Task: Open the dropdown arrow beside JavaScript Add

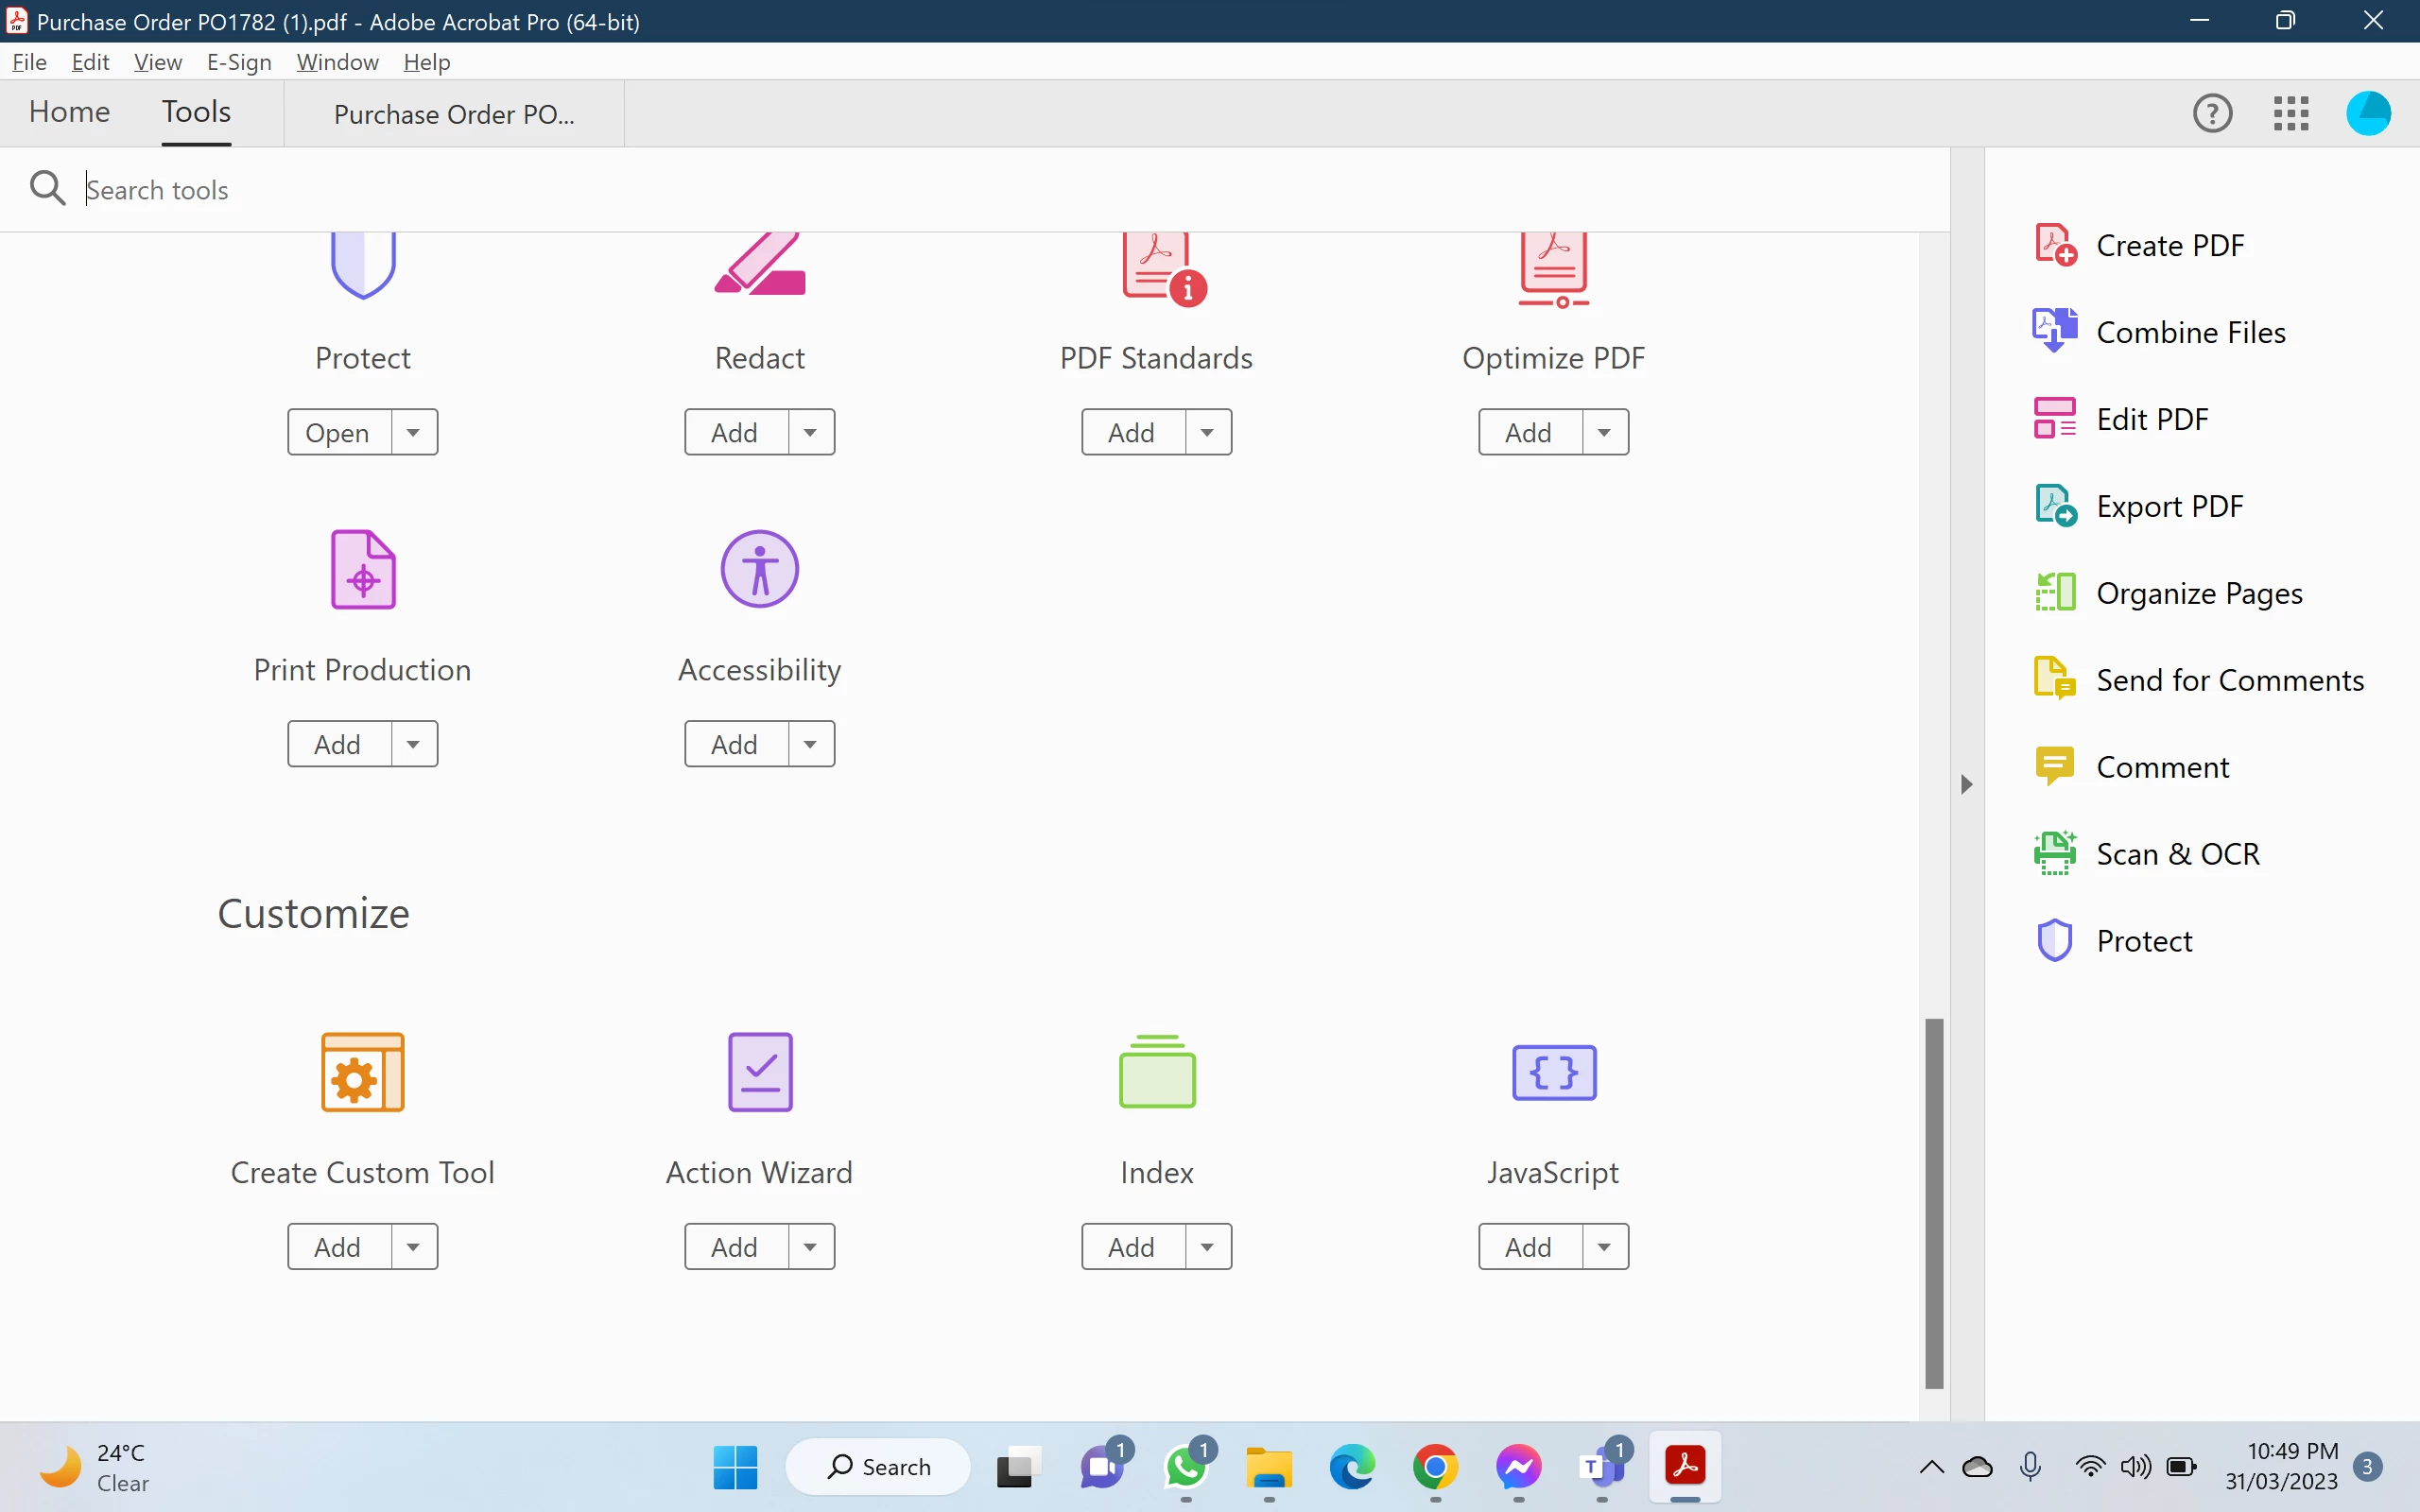Action: pyautogui.click(x=1605, y=1246)
